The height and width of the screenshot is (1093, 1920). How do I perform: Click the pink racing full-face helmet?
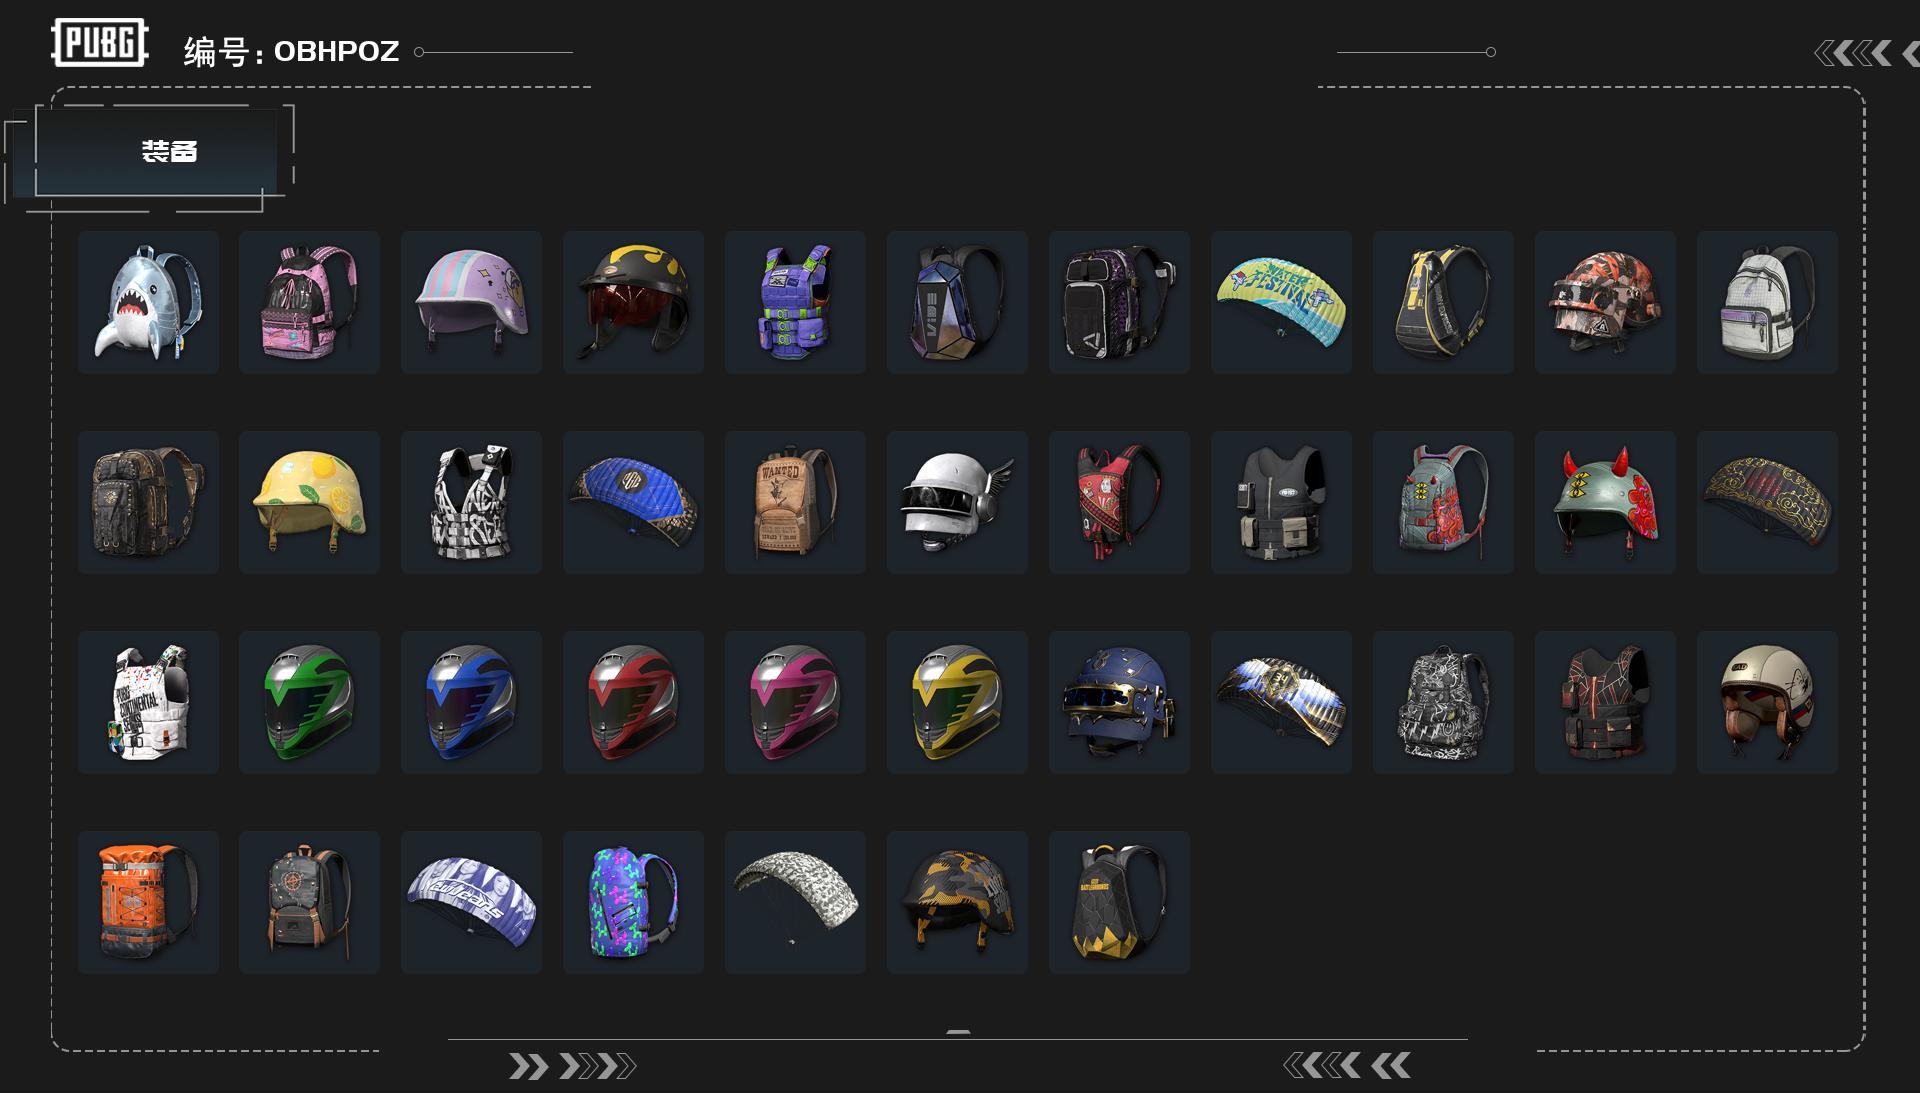(795, 702)
